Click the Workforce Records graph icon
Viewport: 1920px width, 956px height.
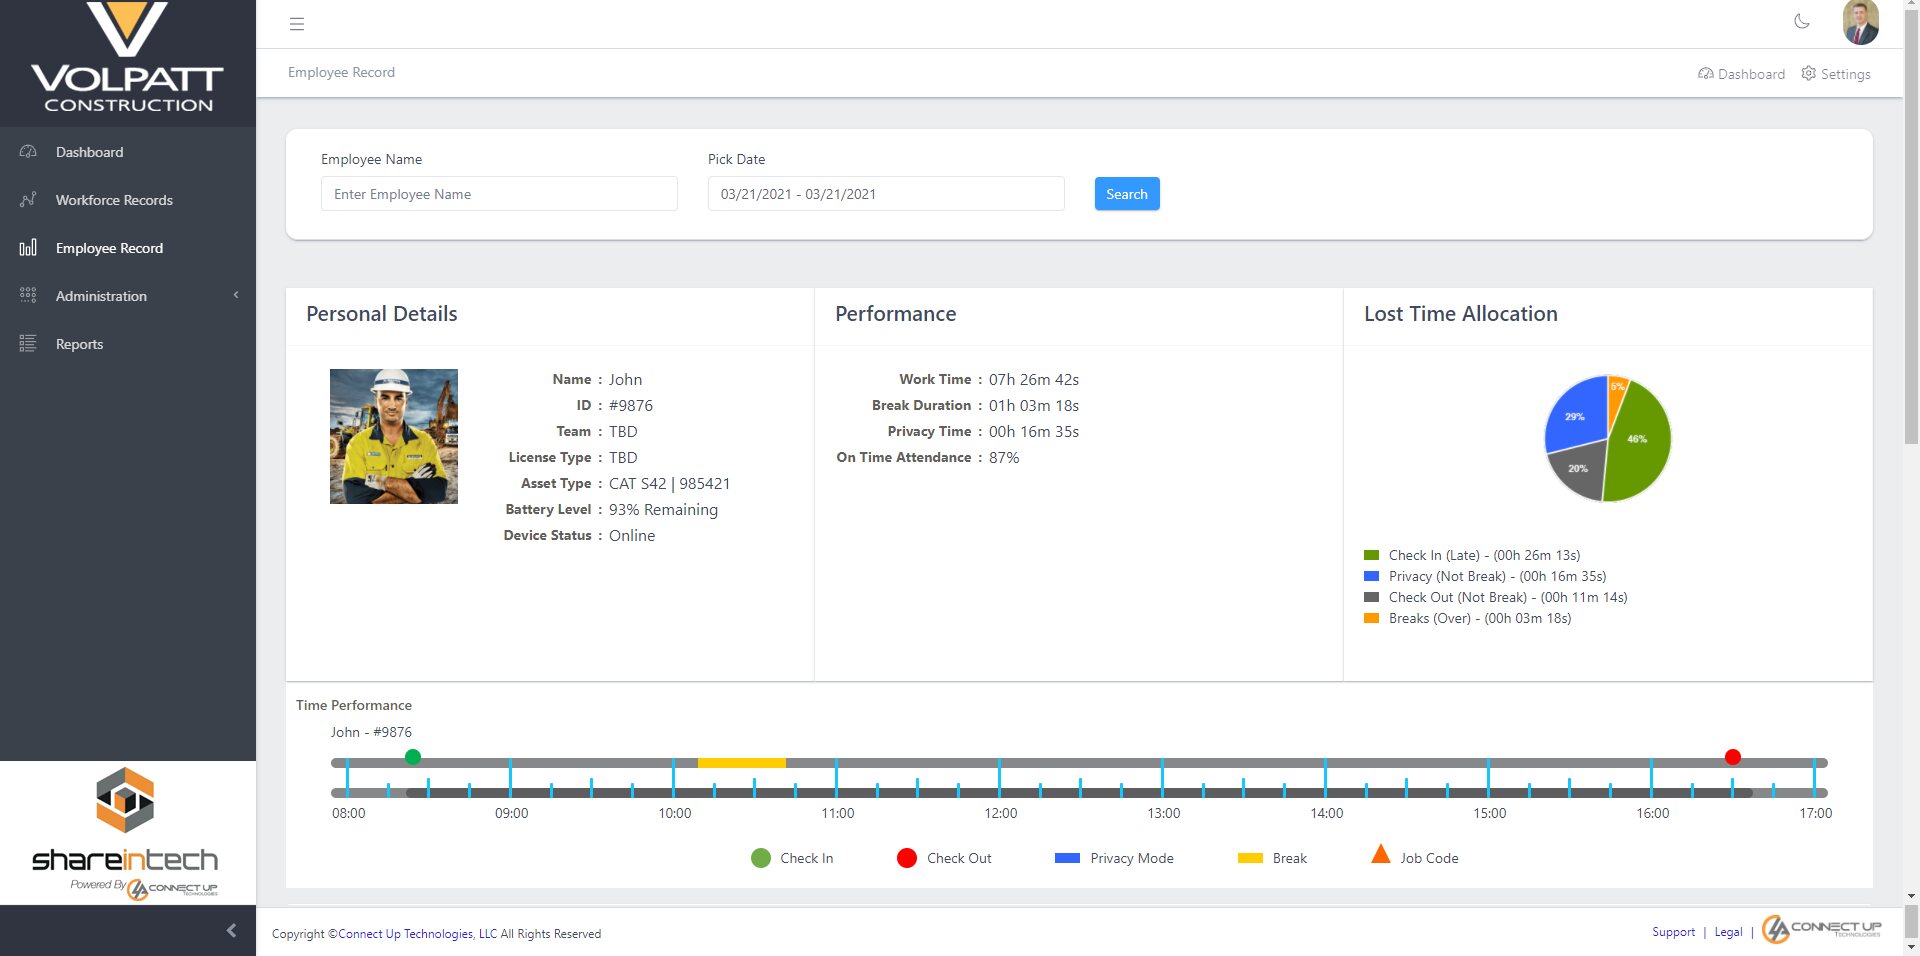(28, 200)
